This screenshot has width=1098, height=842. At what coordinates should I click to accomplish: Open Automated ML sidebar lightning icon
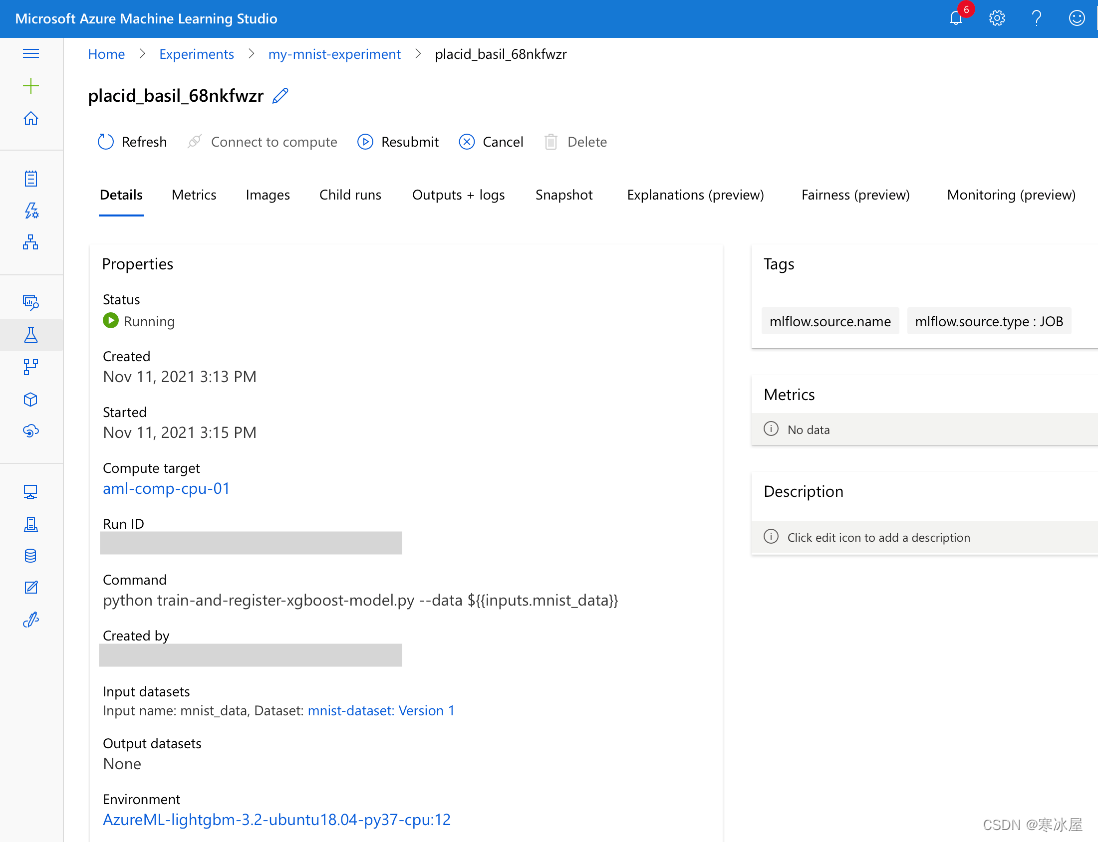pyautogui.click(x=31, y=210)
